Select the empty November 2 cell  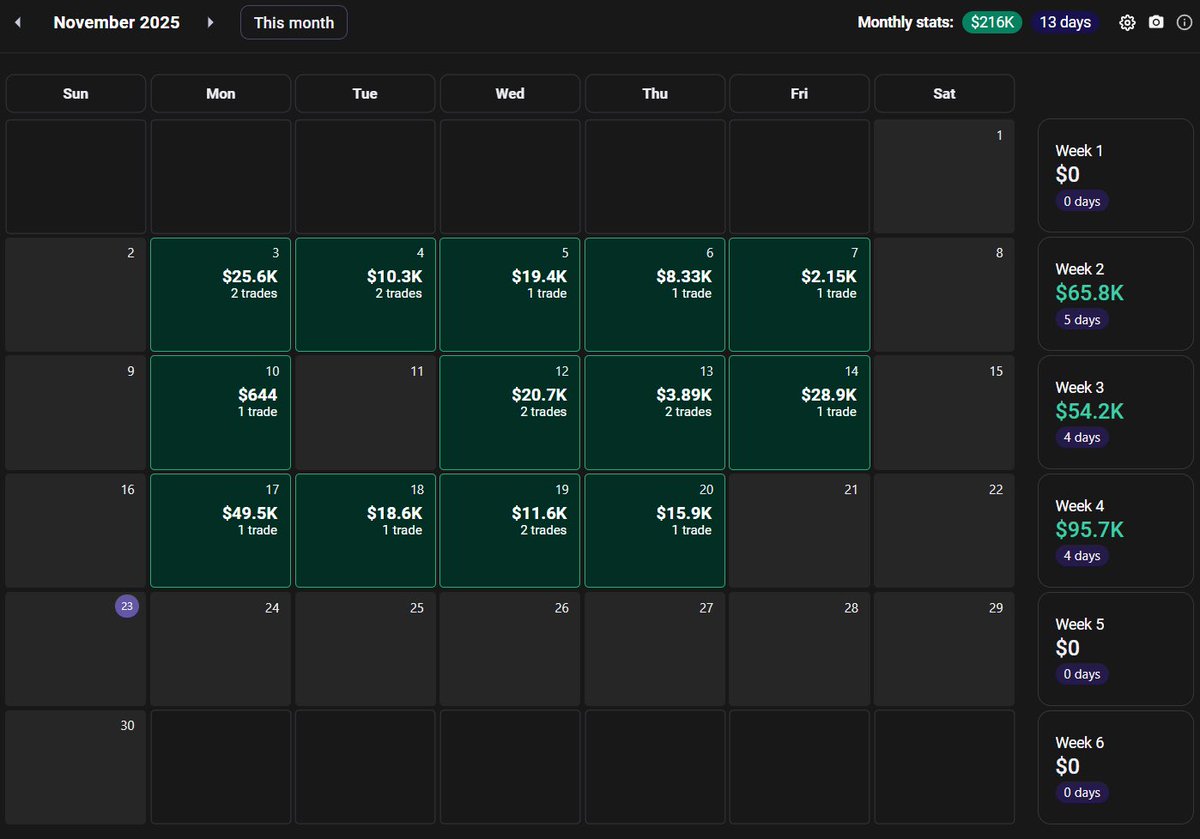click(76, 294)
